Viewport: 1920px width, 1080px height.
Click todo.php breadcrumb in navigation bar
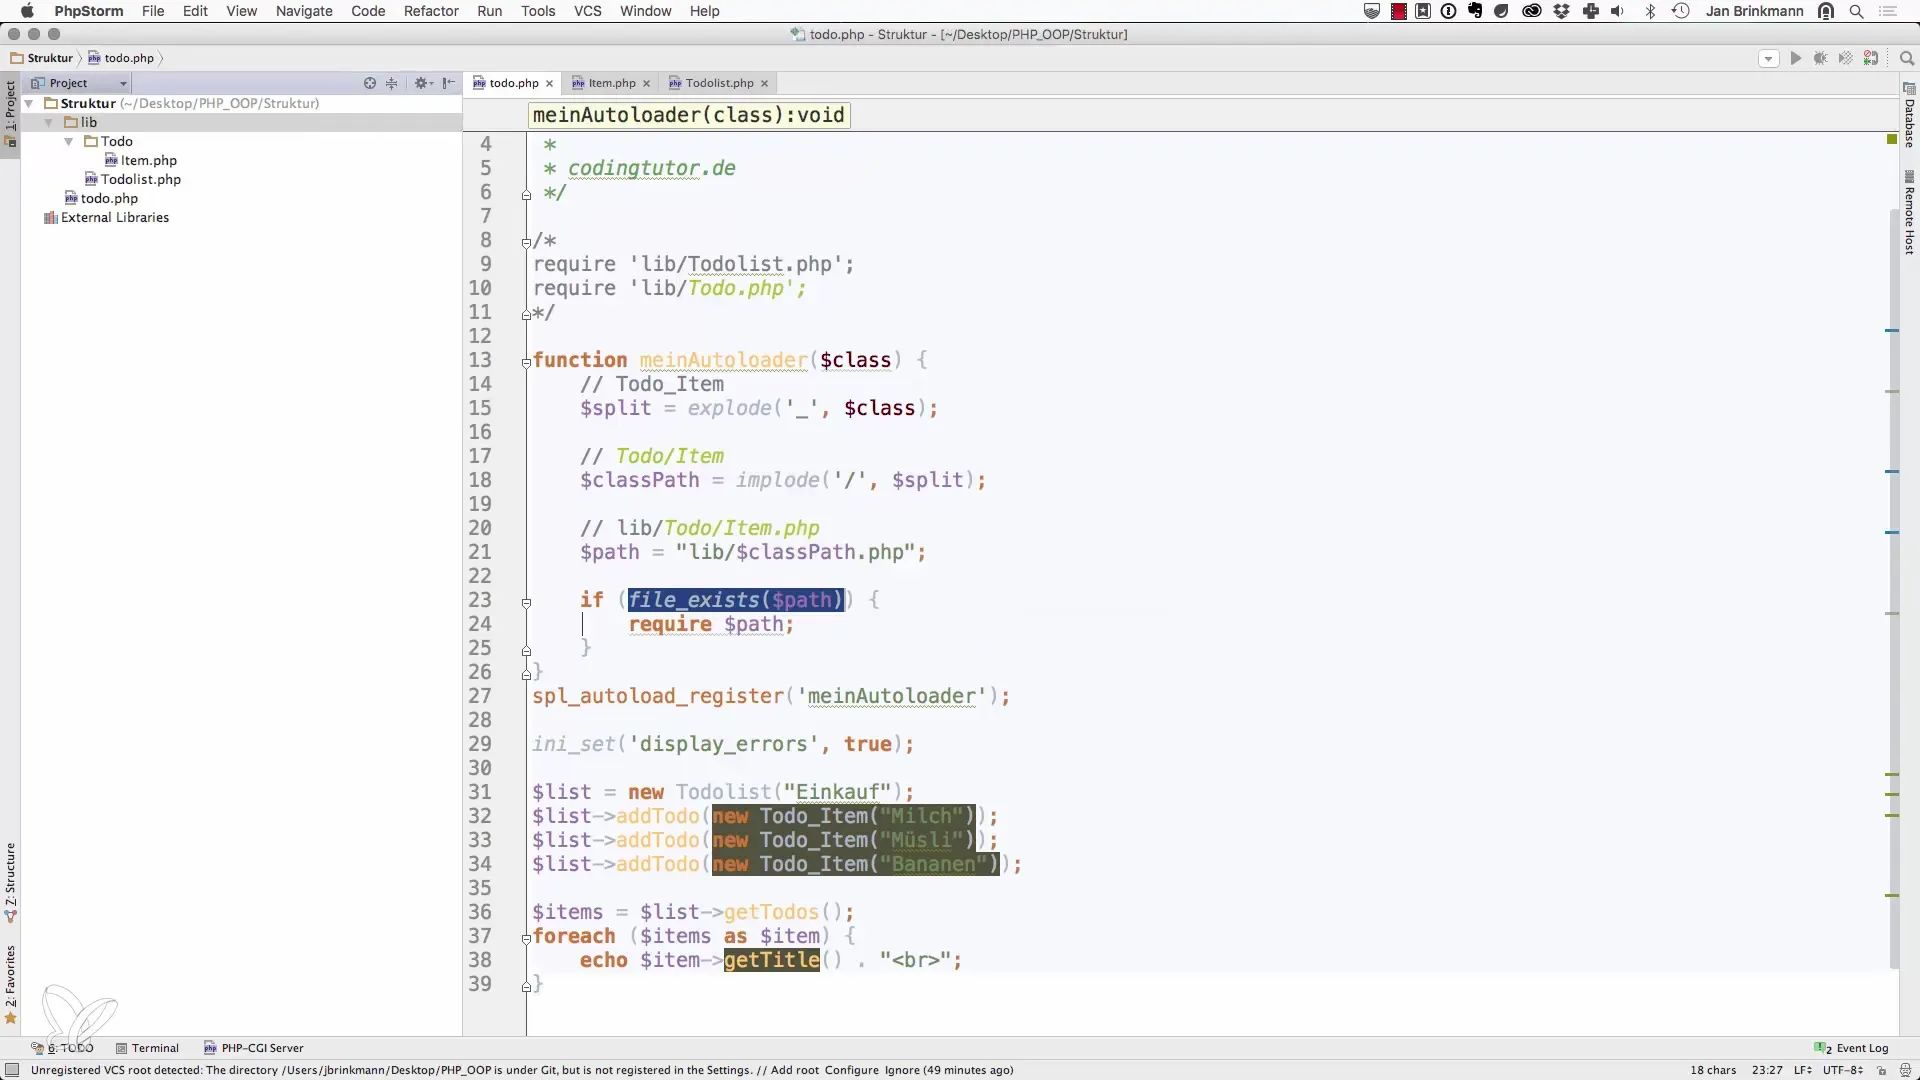click(121, 59)
